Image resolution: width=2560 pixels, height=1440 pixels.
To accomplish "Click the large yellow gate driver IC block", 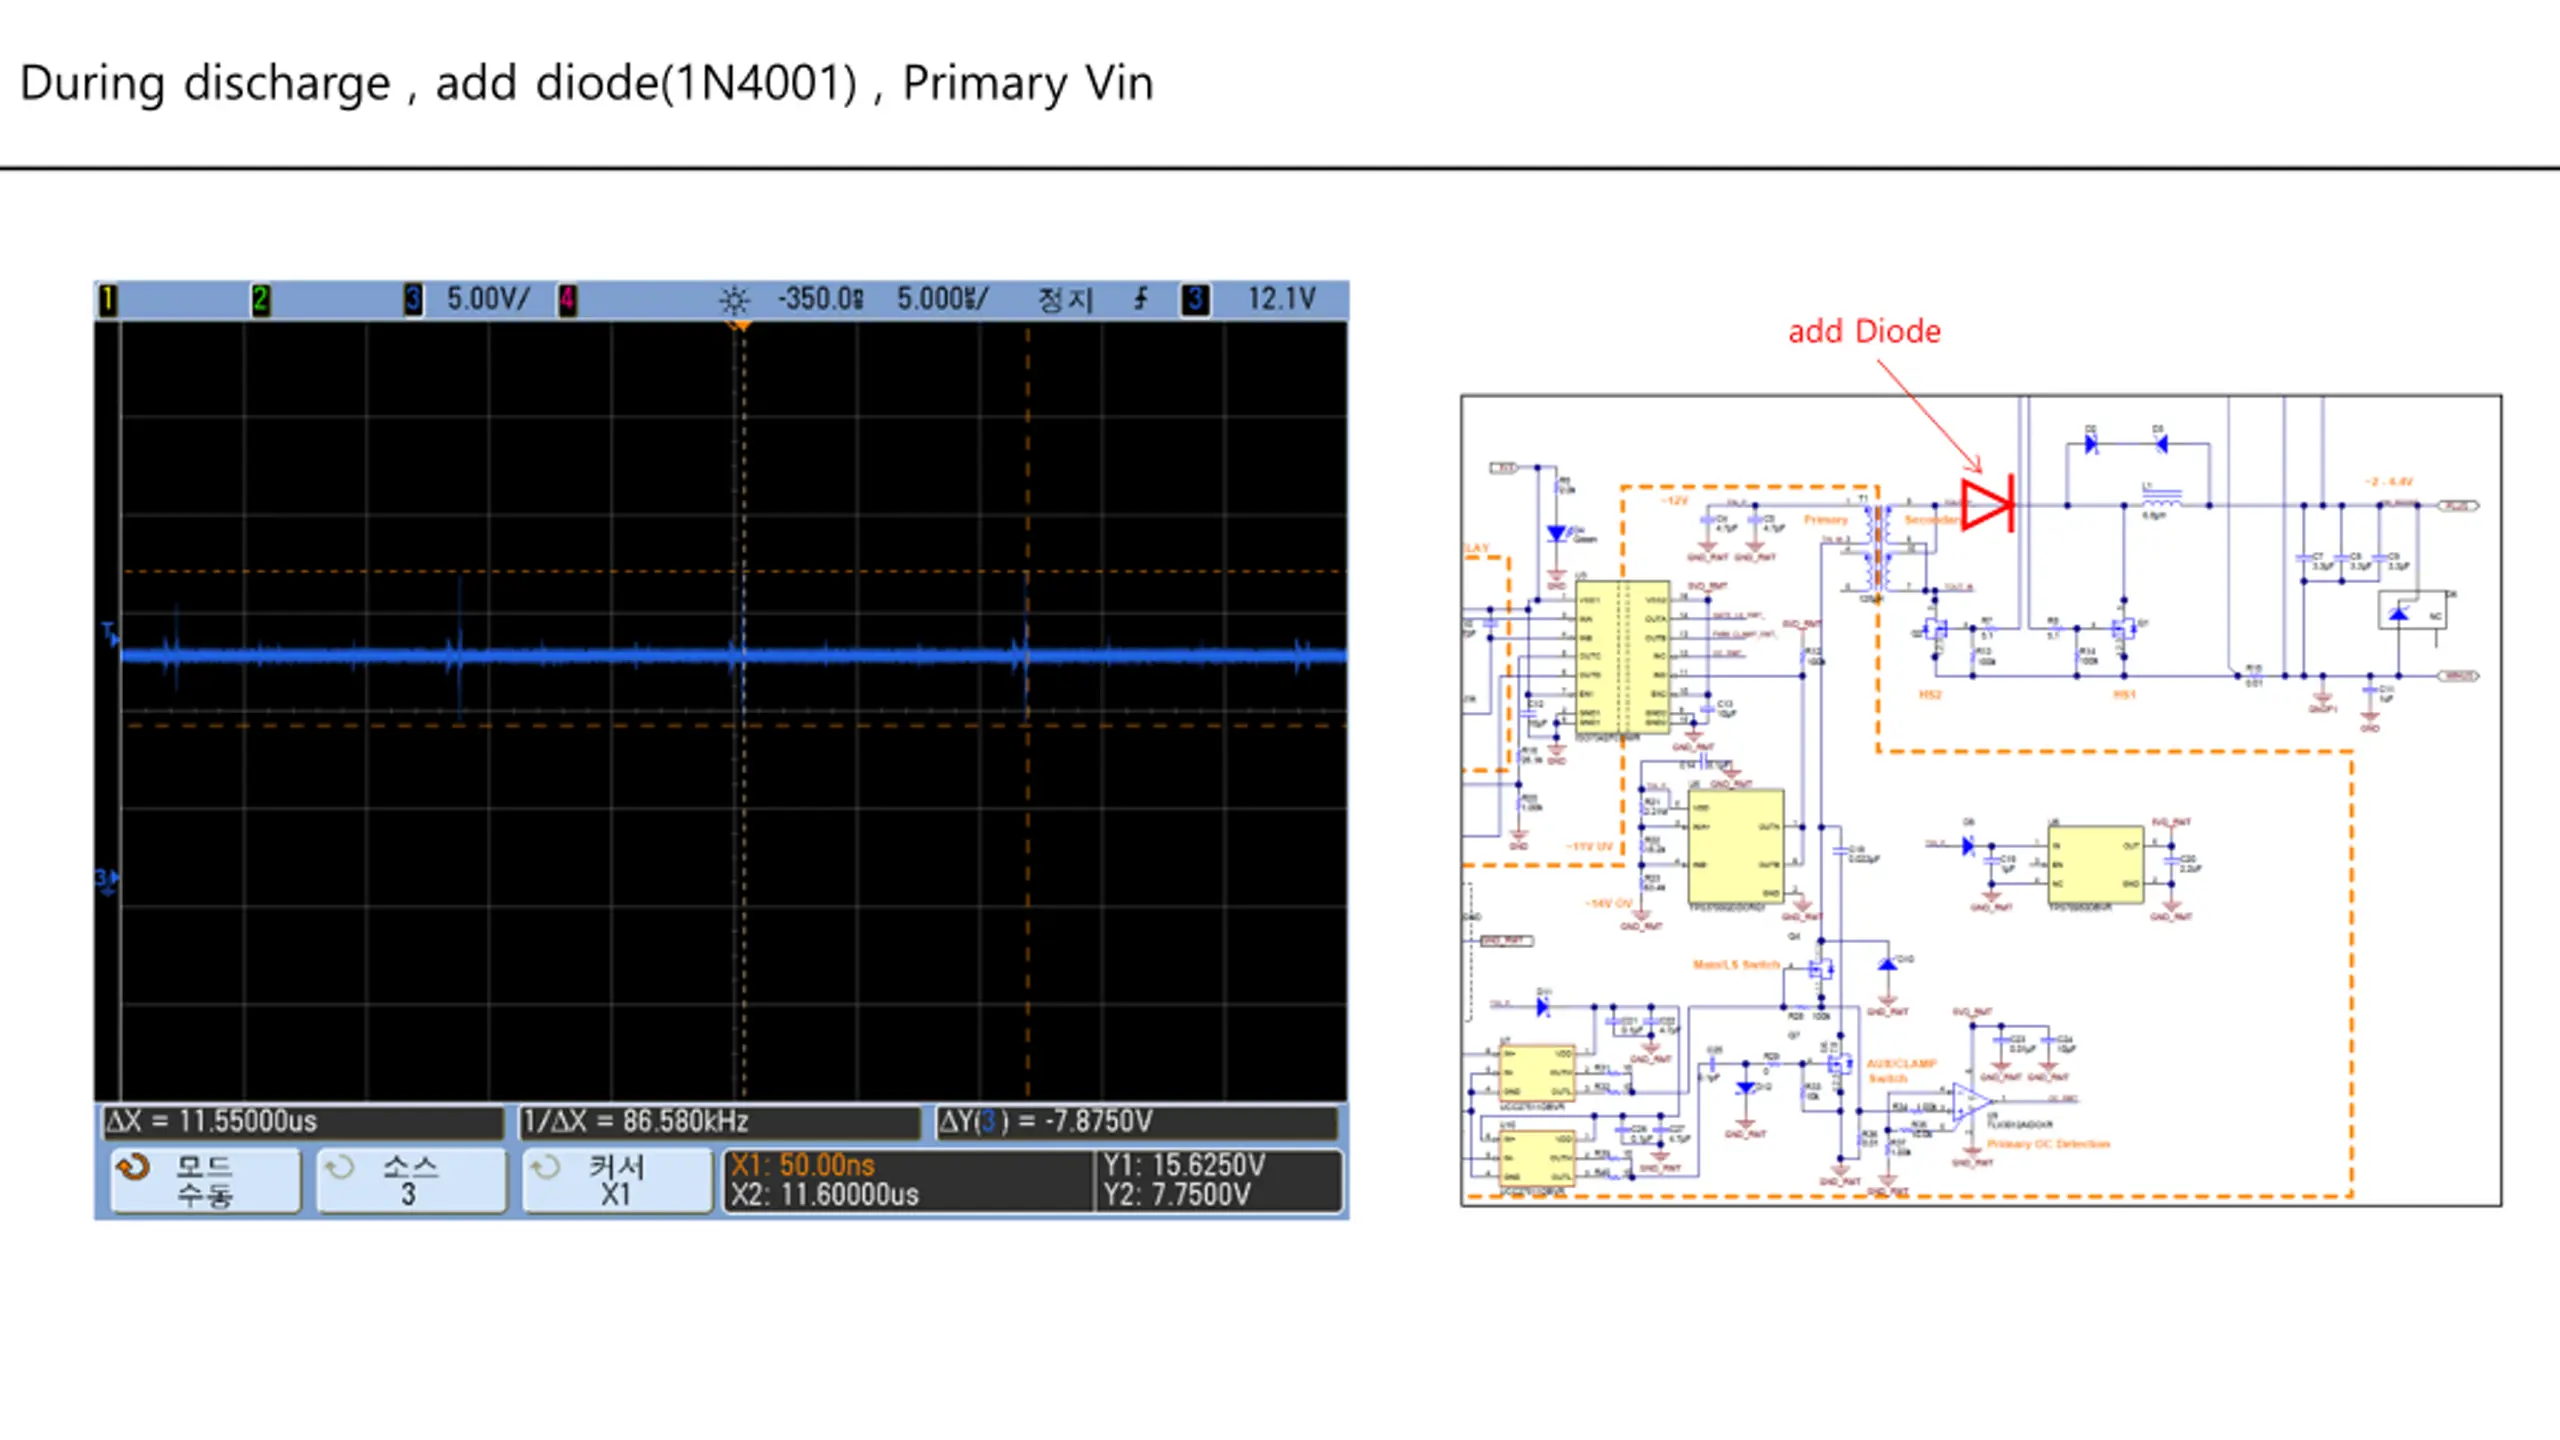I will pos(1622,657).
